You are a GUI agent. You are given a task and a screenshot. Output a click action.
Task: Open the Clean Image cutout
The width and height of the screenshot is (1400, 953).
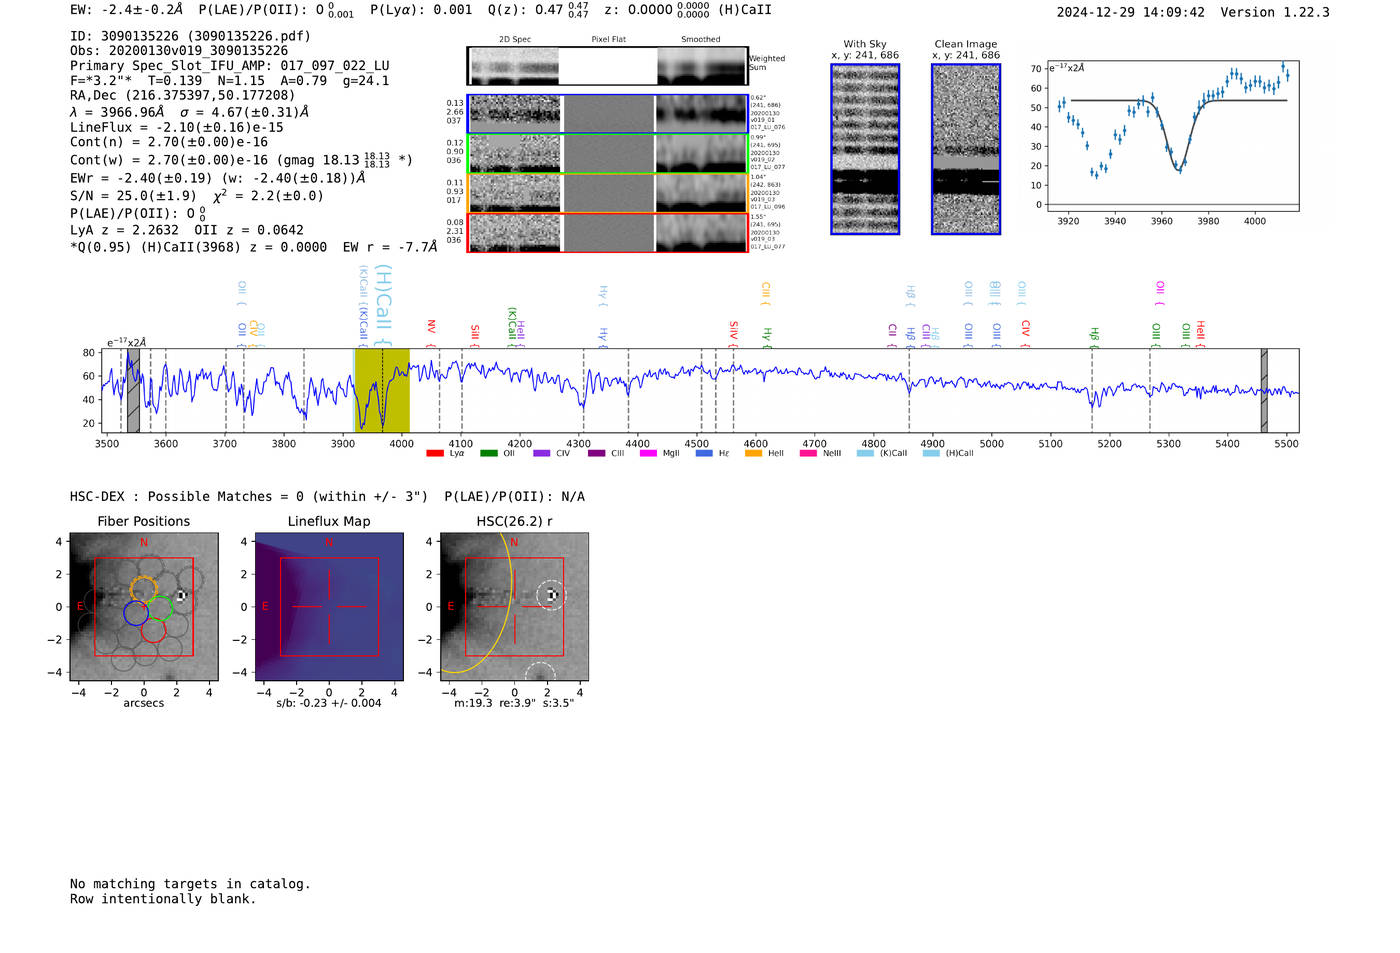click(x=966, y=149)
